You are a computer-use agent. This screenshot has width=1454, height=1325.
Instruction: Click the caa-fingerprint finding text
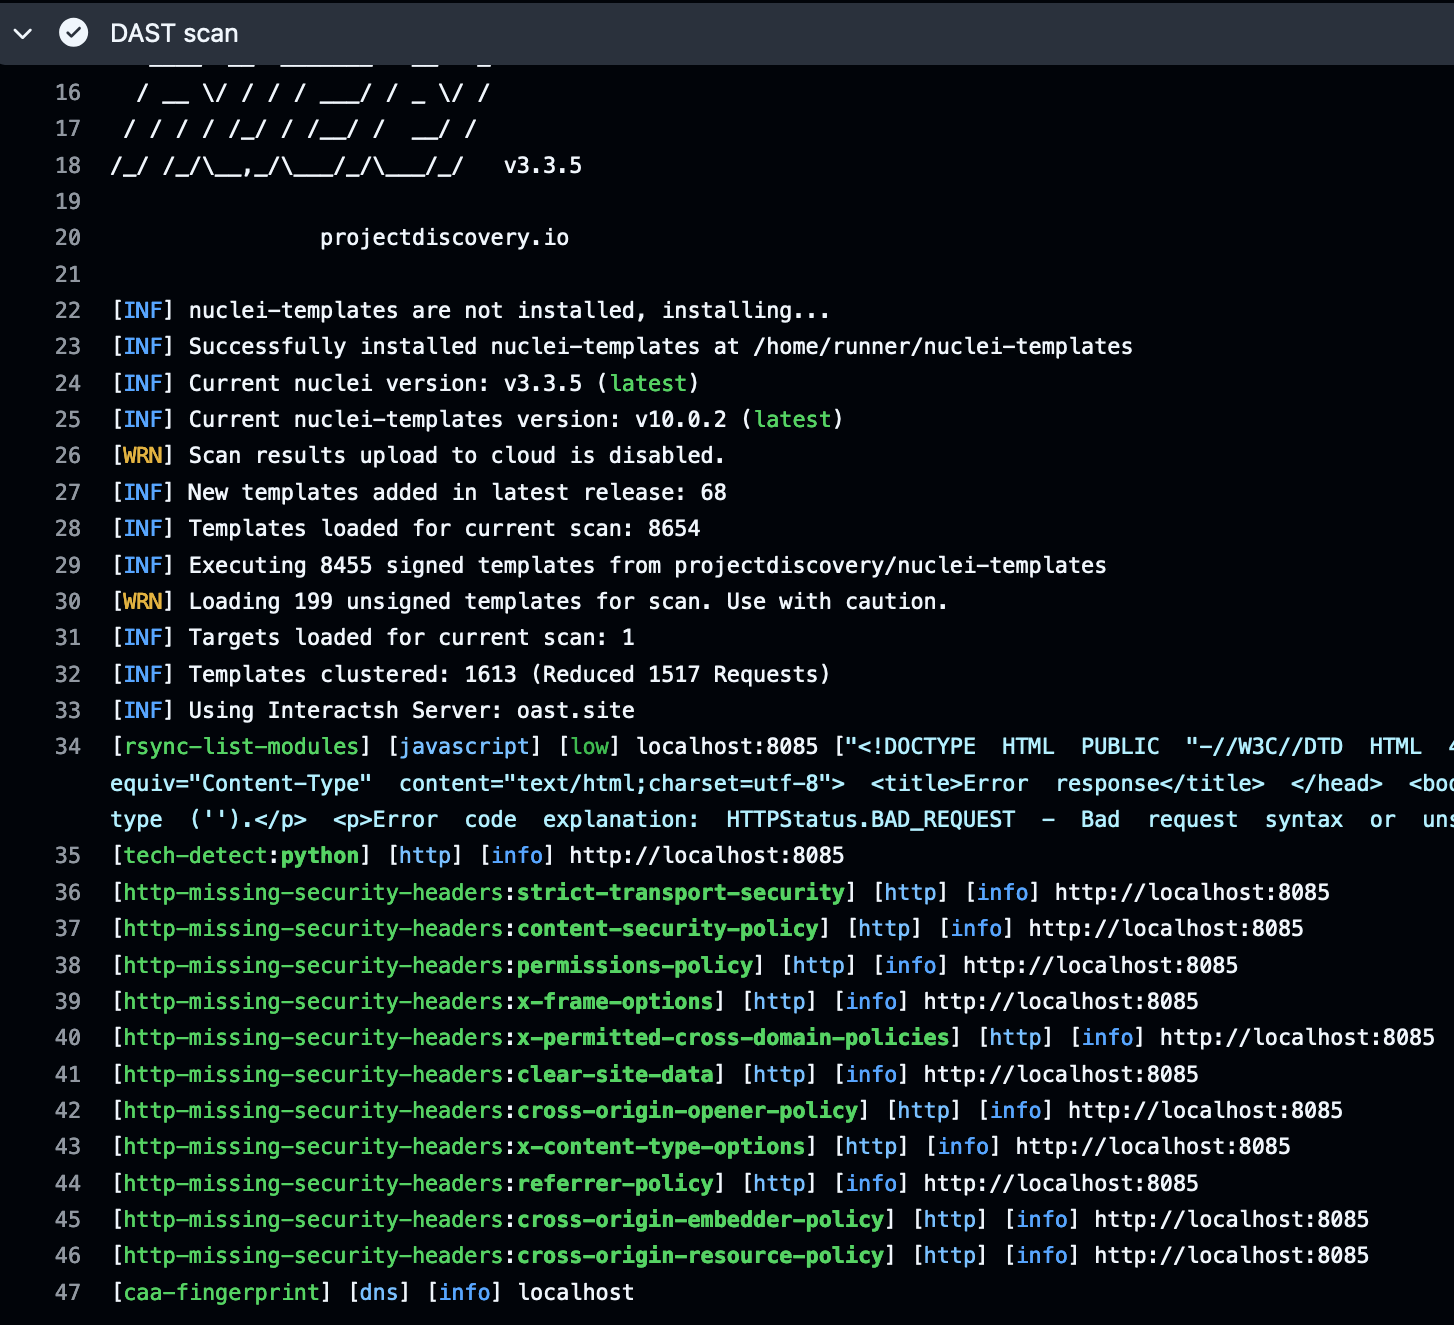(221, 1292)
